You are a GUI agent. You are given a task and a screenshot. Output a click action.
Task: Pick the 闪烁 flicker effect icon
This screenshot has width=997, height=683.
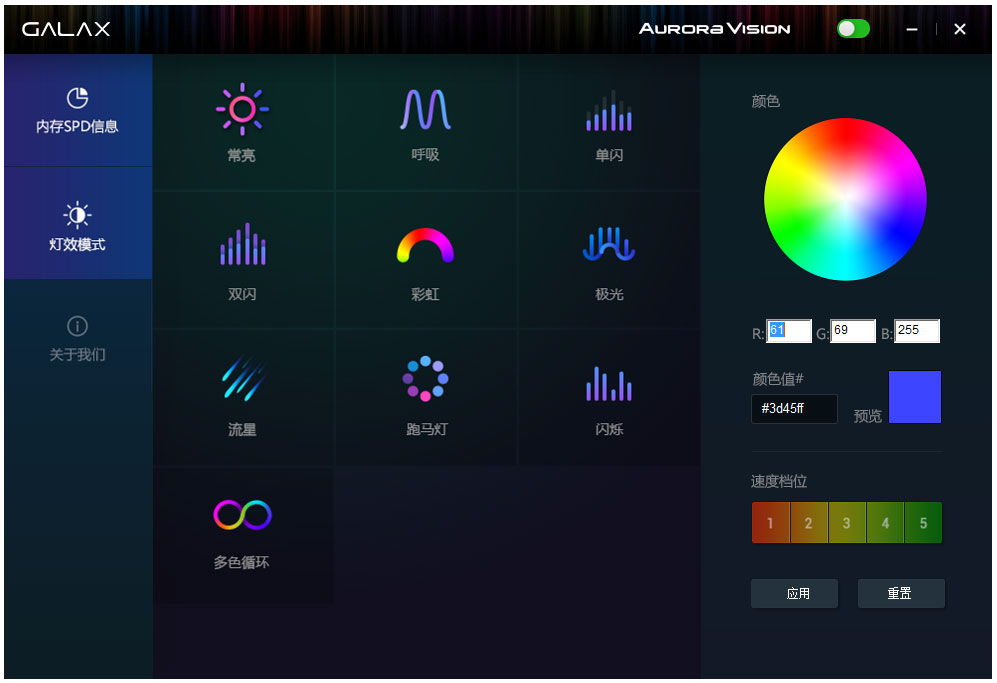click(608, 383)
